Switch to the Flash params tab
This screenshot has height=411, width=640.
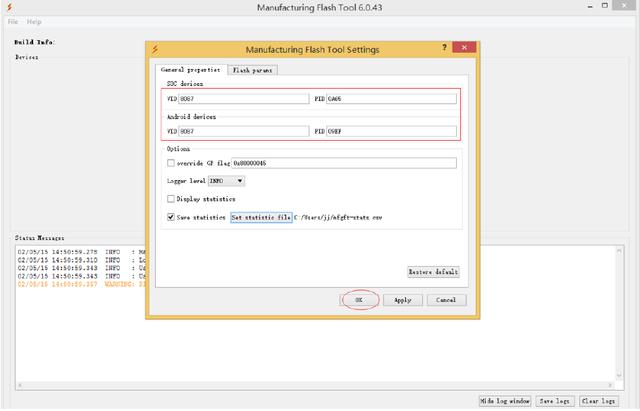252,71
